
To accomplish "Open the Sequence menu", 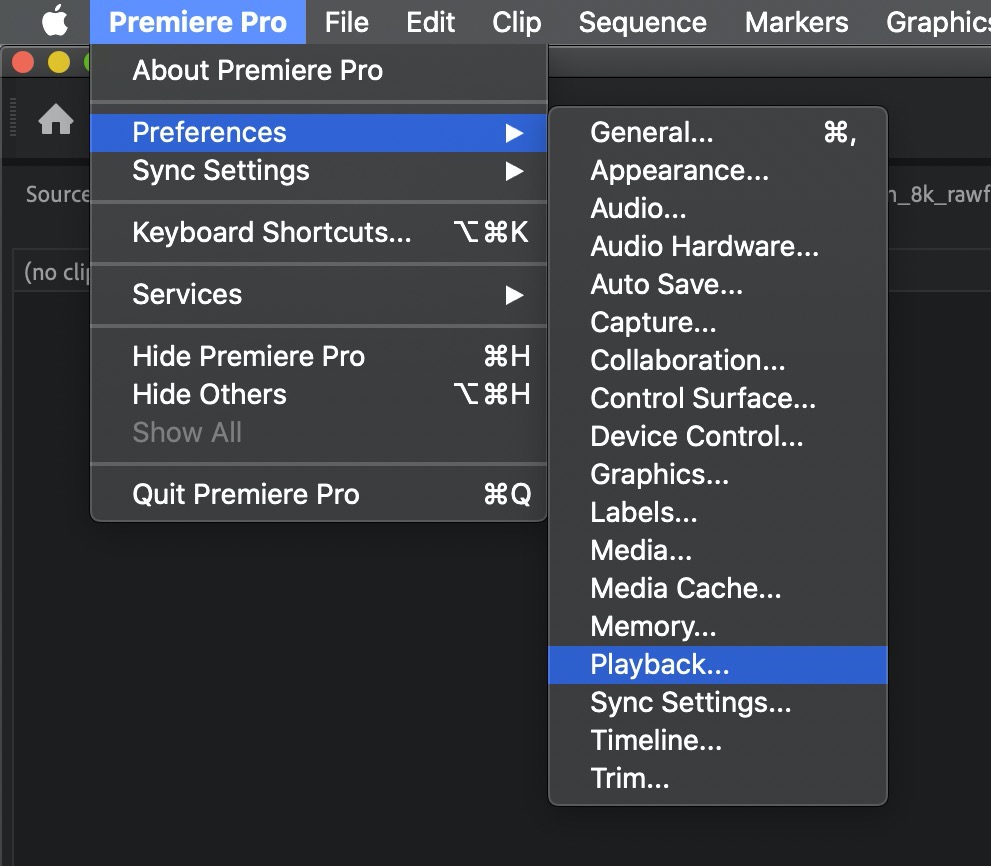I will [642, 21].
